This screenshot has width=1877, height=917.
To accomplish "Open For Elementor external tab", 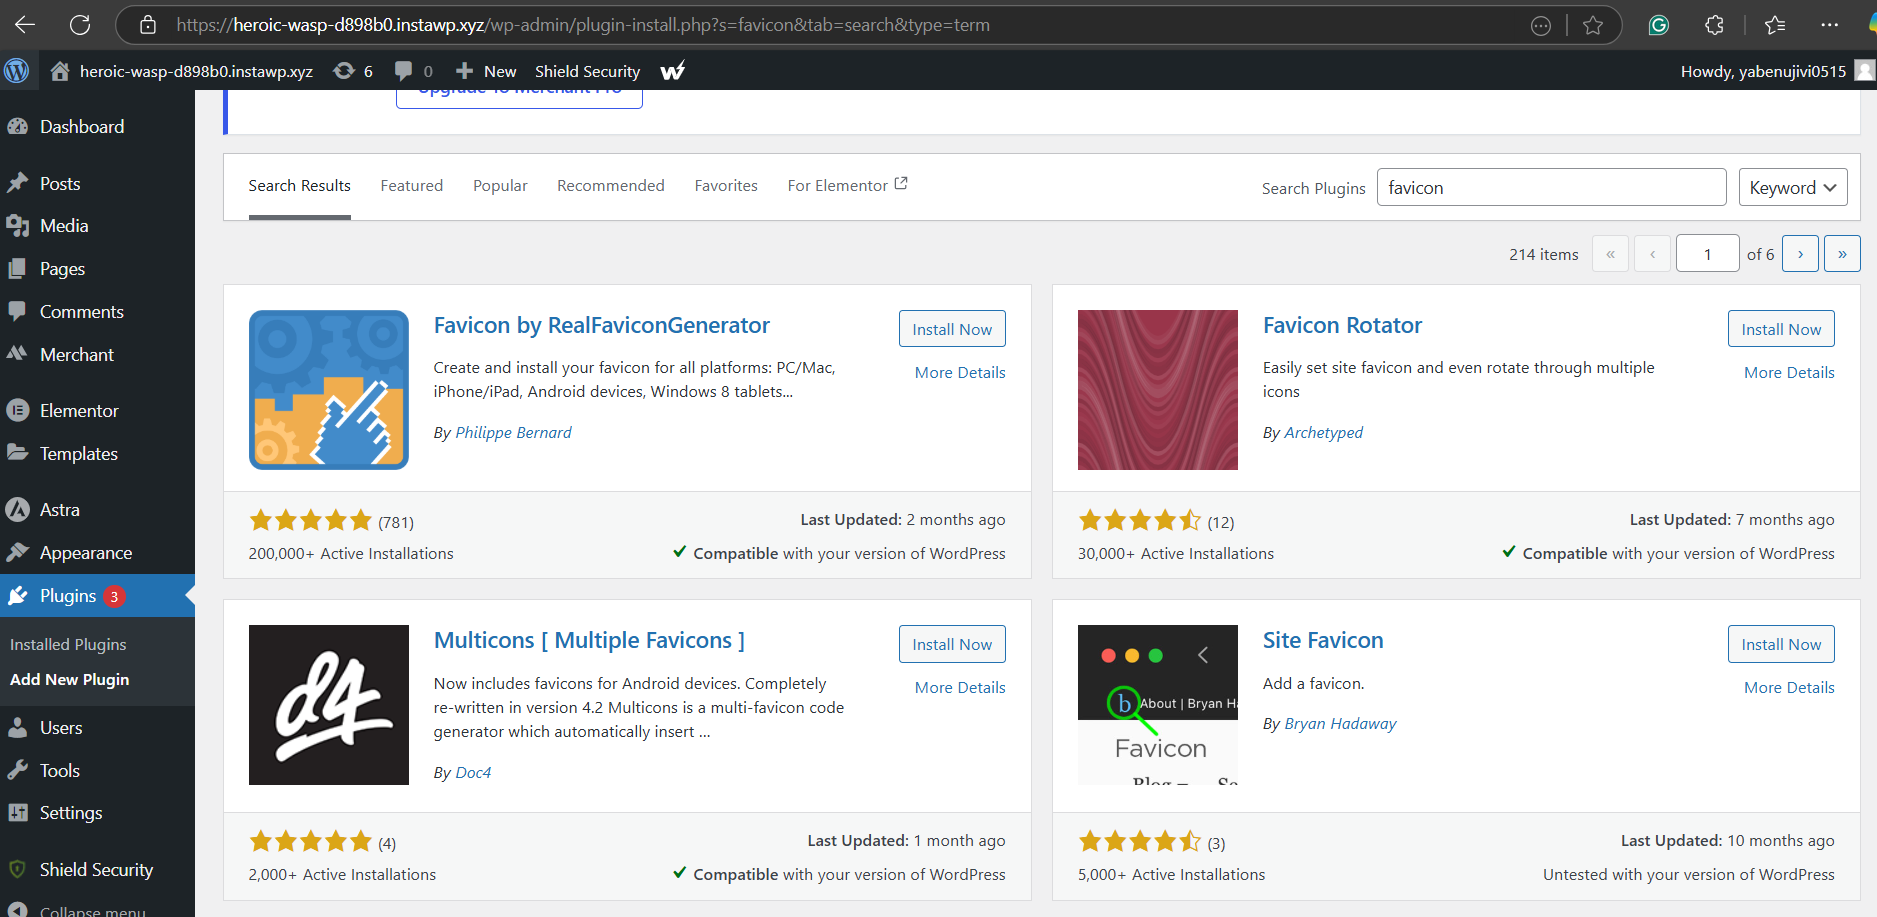I will pyautogui.click(x=847, y=186).
